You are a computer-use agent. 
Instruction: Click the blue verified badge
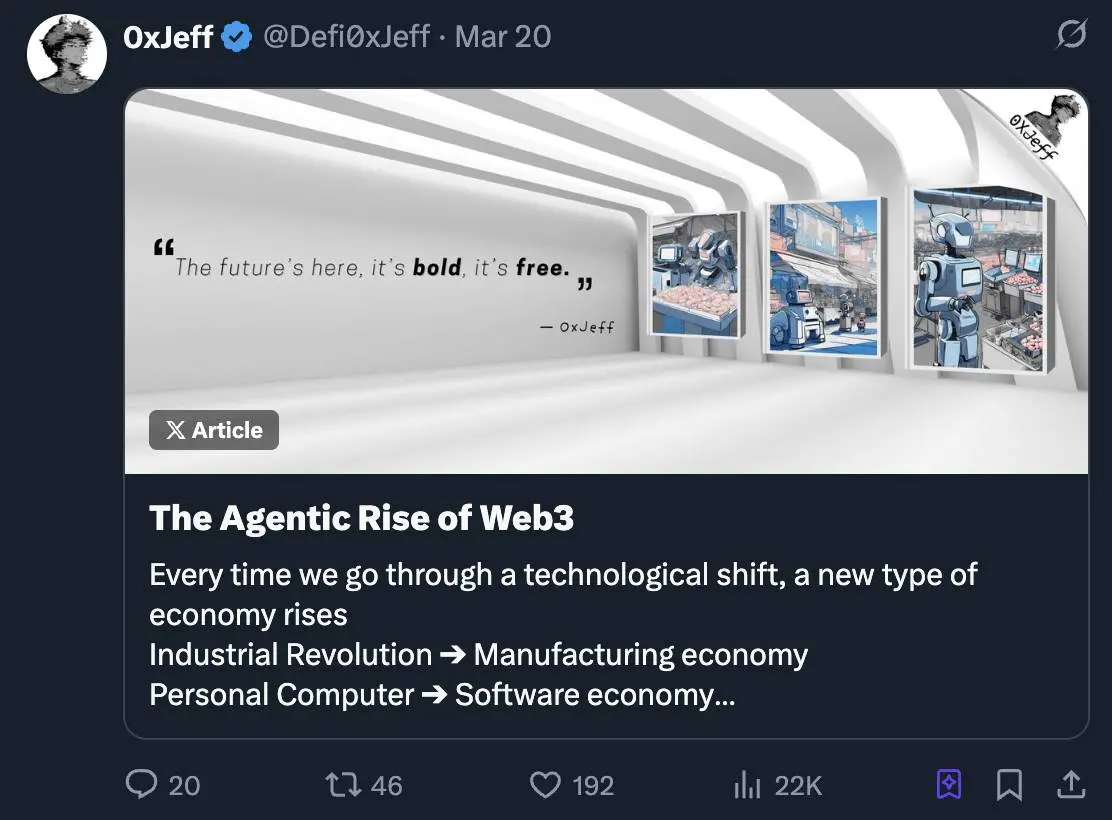237,37
